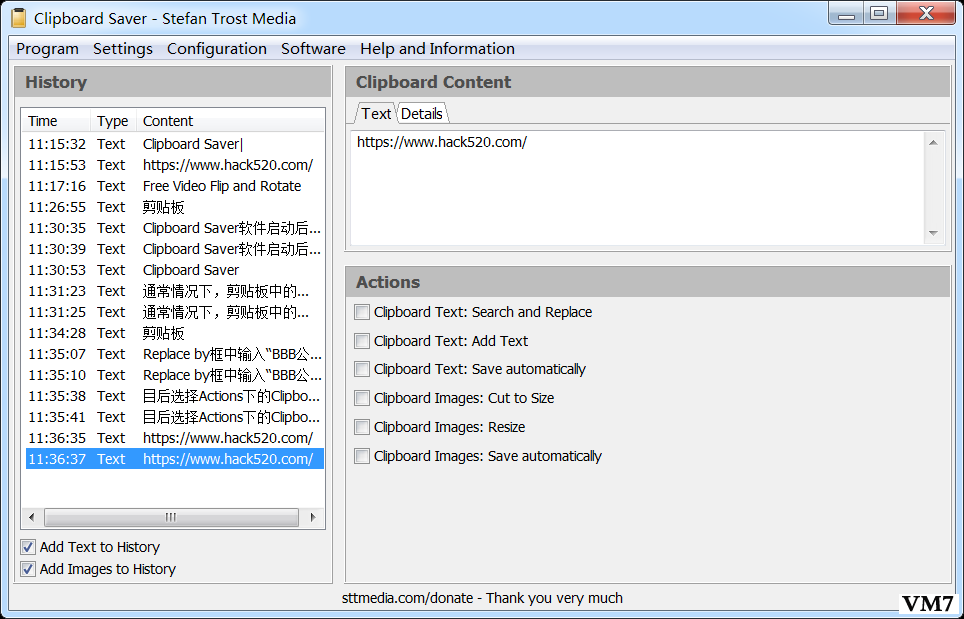Viewport: 964px width, 619px height.
Task: Sort history by the Time column header
Action: [x=57, y=121]
